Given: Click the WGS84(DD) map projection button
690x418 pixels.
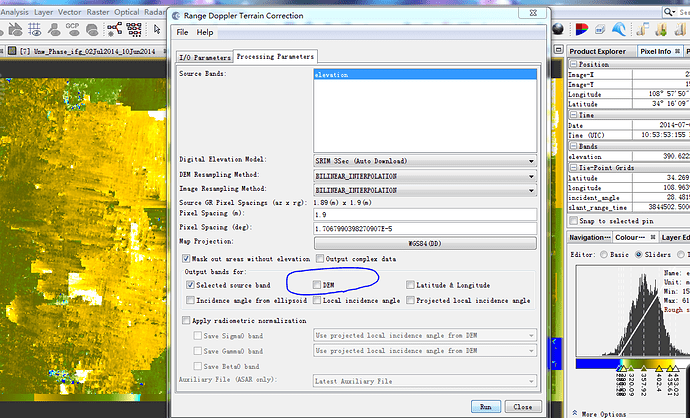Looking at the screenshot, I should [425, 243].
